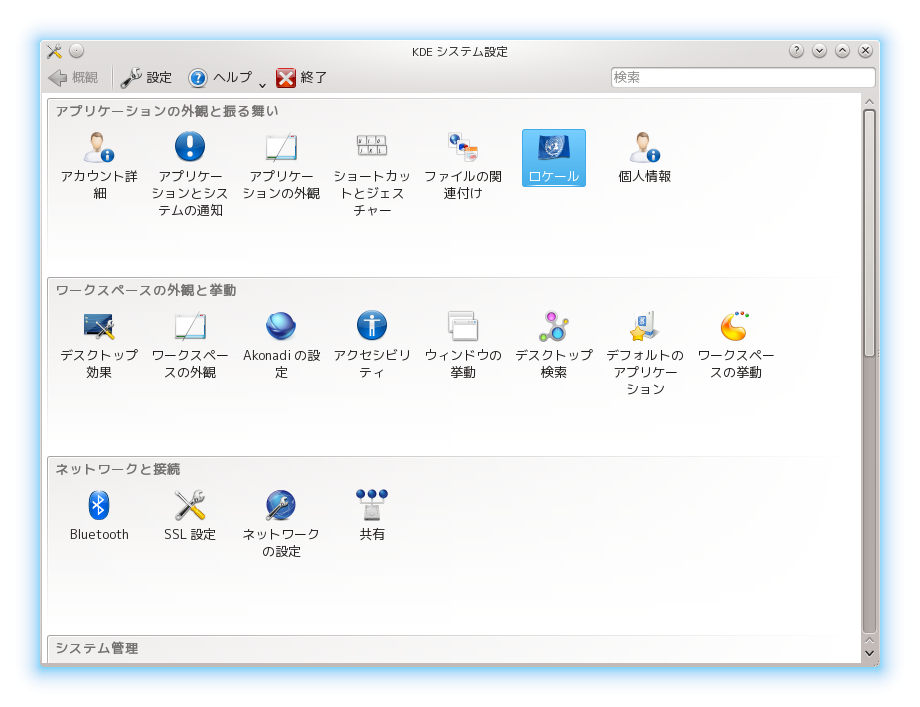Open ファイルの関連付け file associations module
920x707 pixels.
463,165
